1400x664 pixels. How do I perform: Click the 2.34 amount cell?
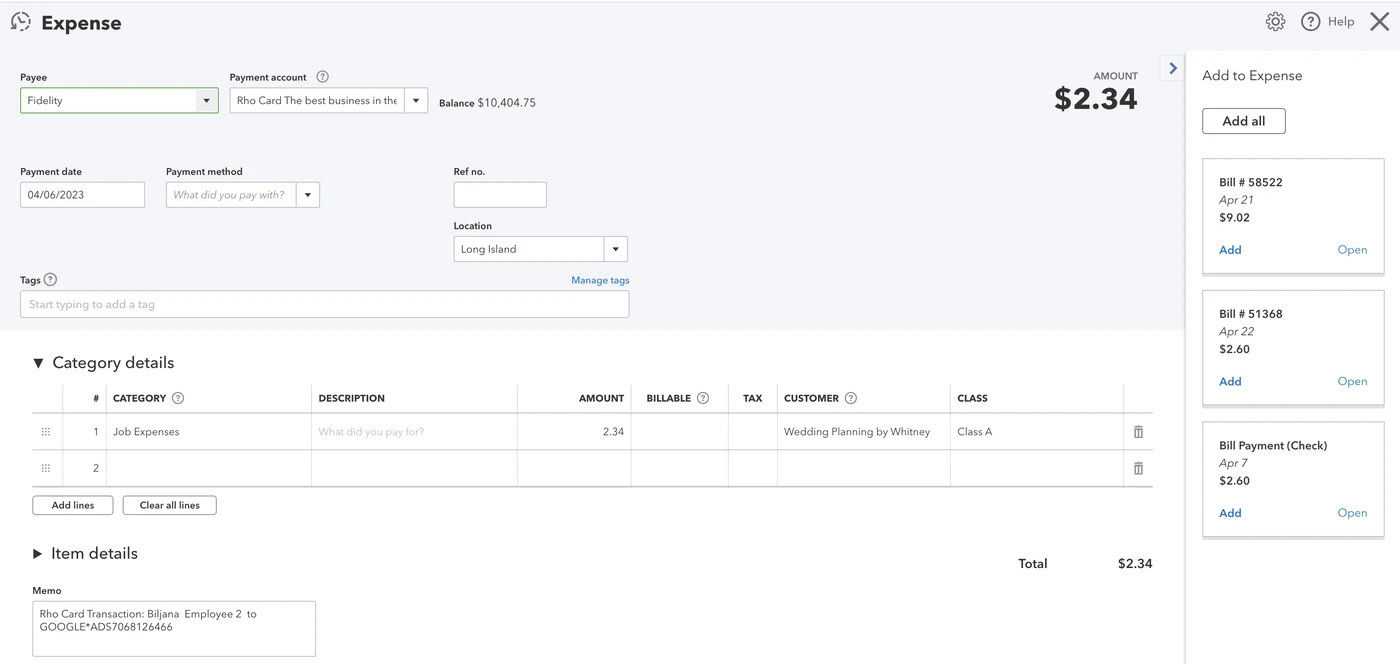(x=574, y=432)
